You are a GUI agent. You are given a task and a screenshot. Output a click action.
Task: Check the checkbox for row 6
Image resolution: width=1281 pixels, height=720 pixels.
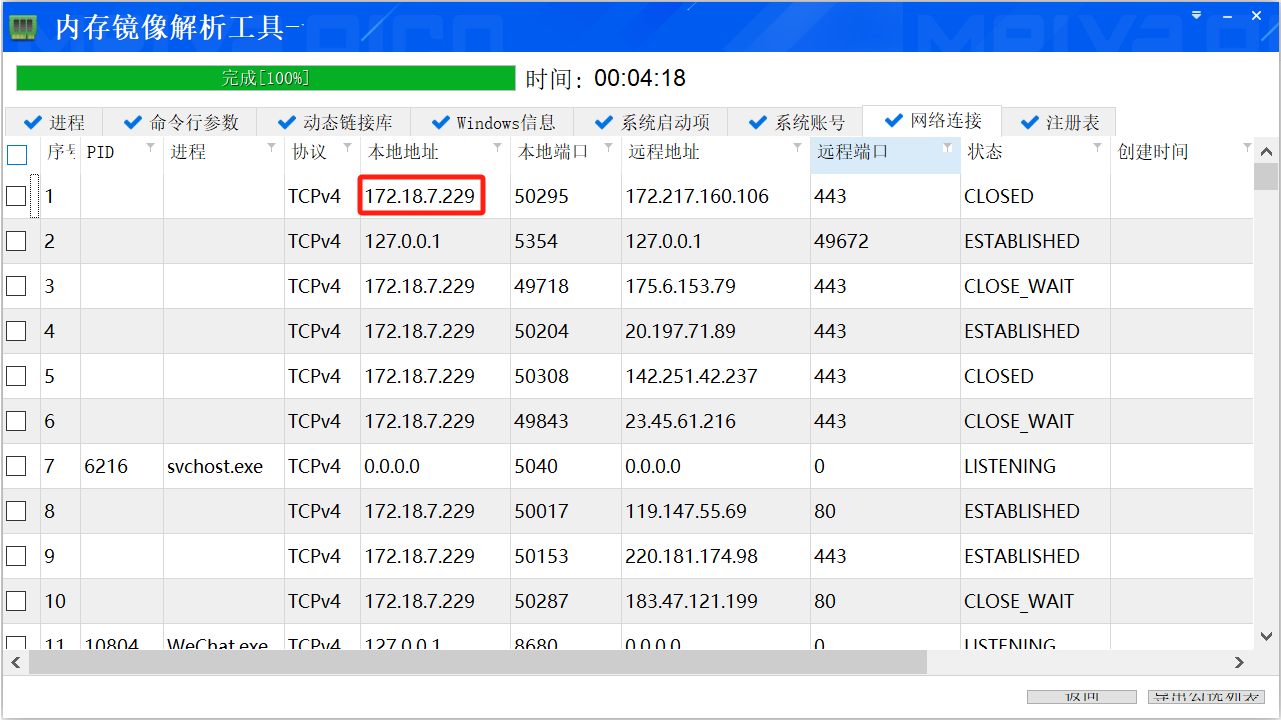tap(16, 421)
